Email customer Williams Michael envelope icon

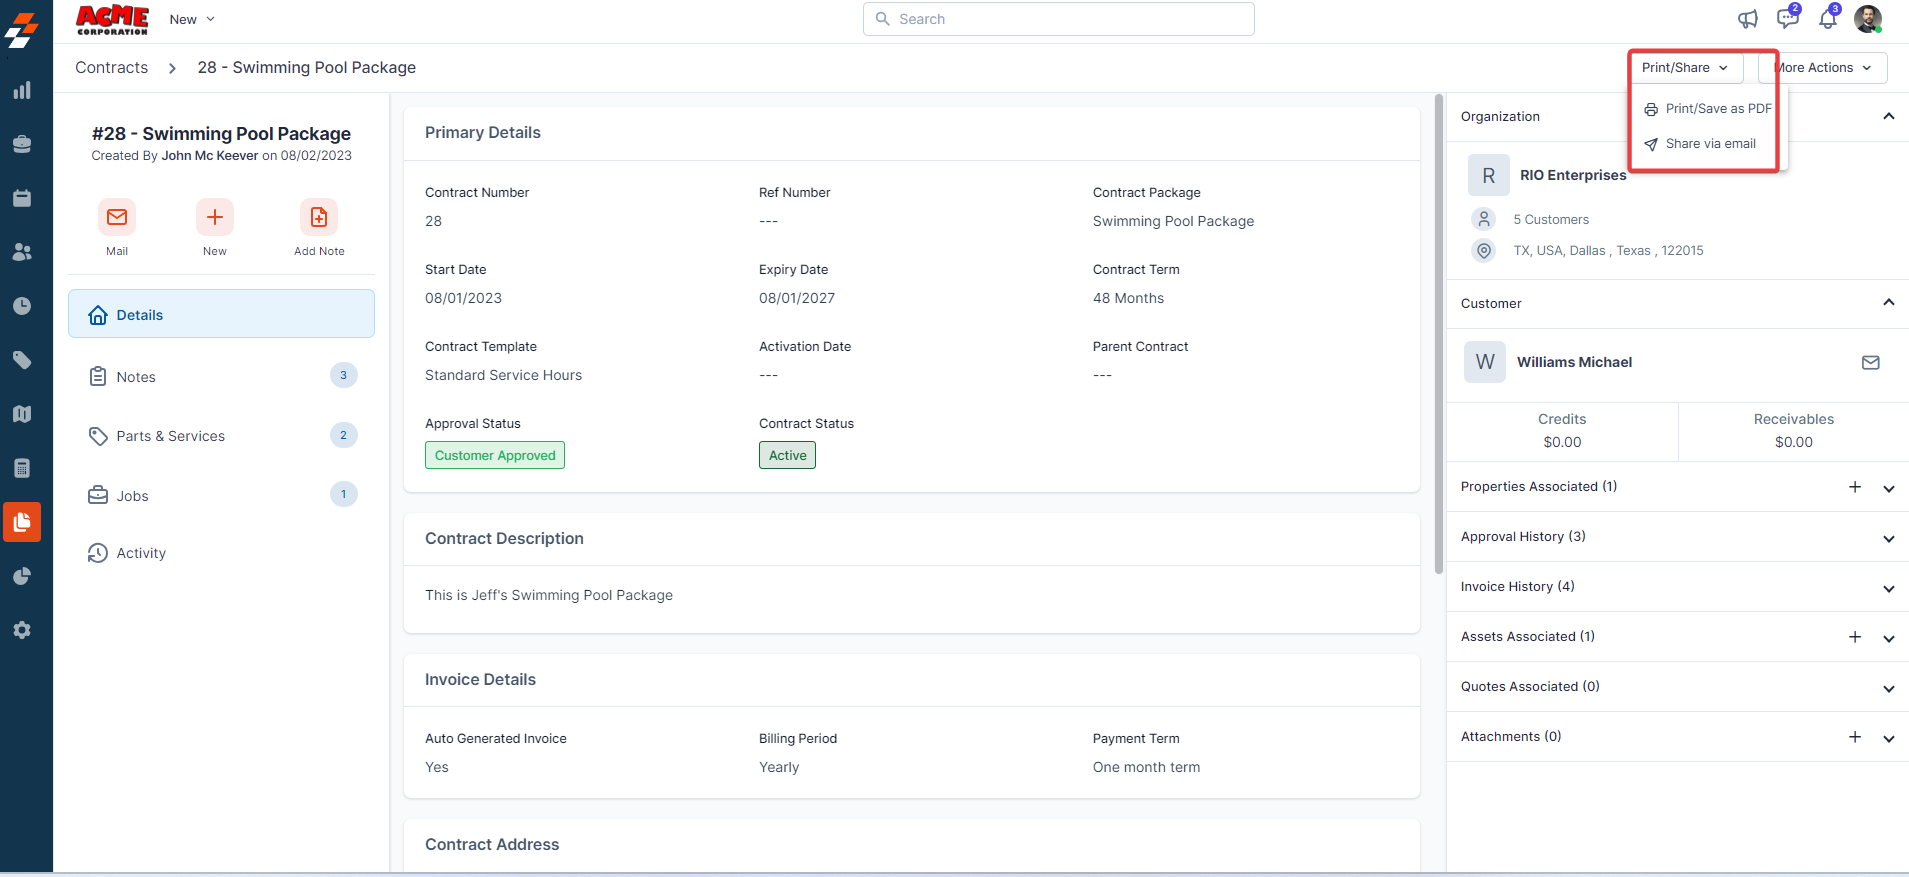[x=1870, y=363]
